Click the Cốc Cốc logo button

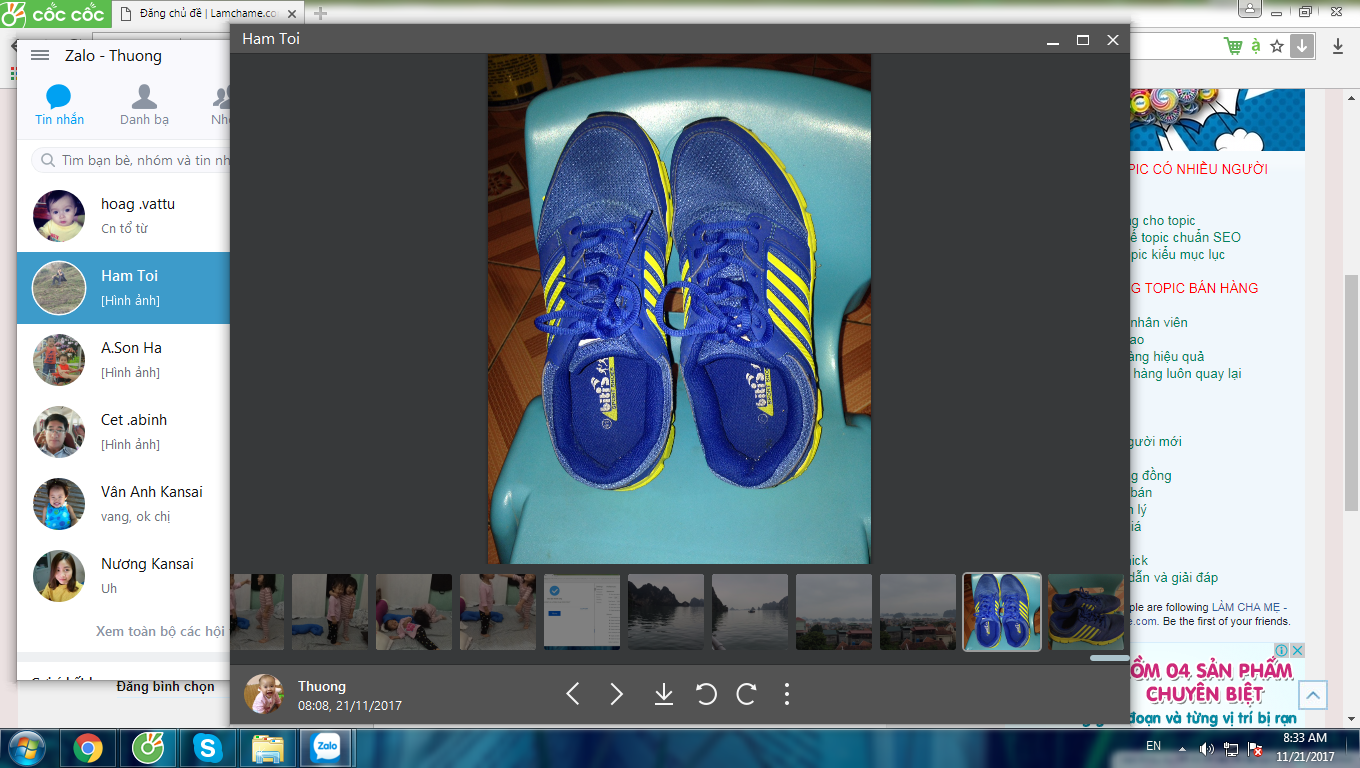(x=55, y=14)
